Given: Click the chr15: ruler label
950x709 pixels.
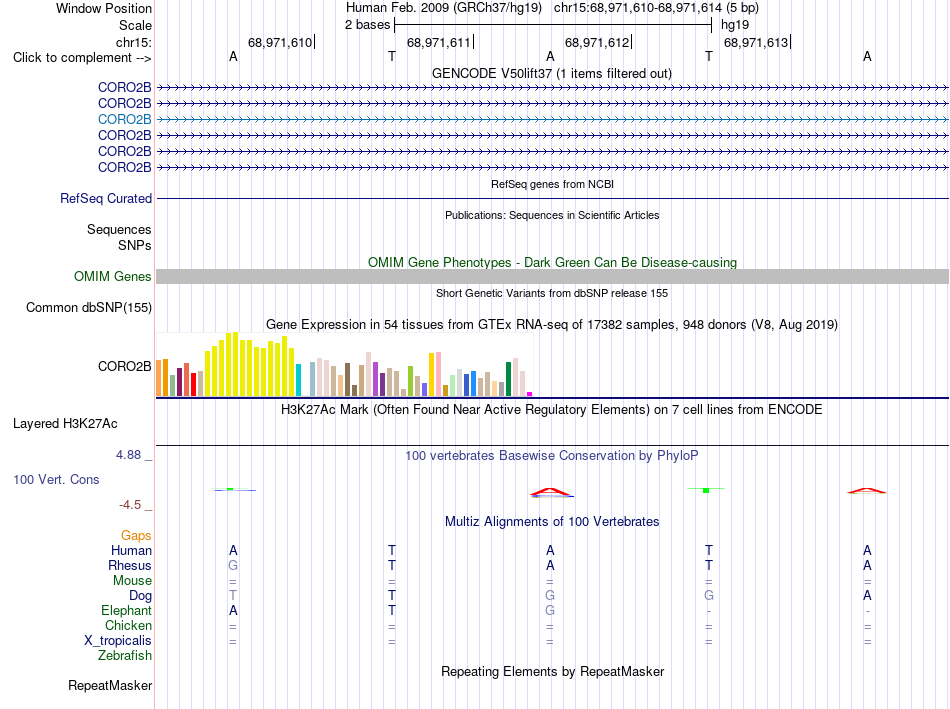Looking at the screenshot, I should pos(133,42).
